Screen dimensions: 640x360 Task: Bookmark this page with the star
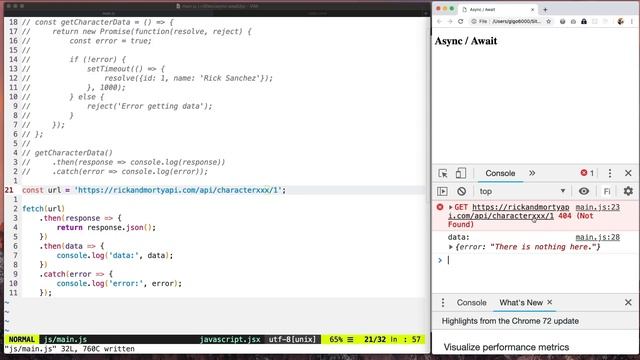549,21
